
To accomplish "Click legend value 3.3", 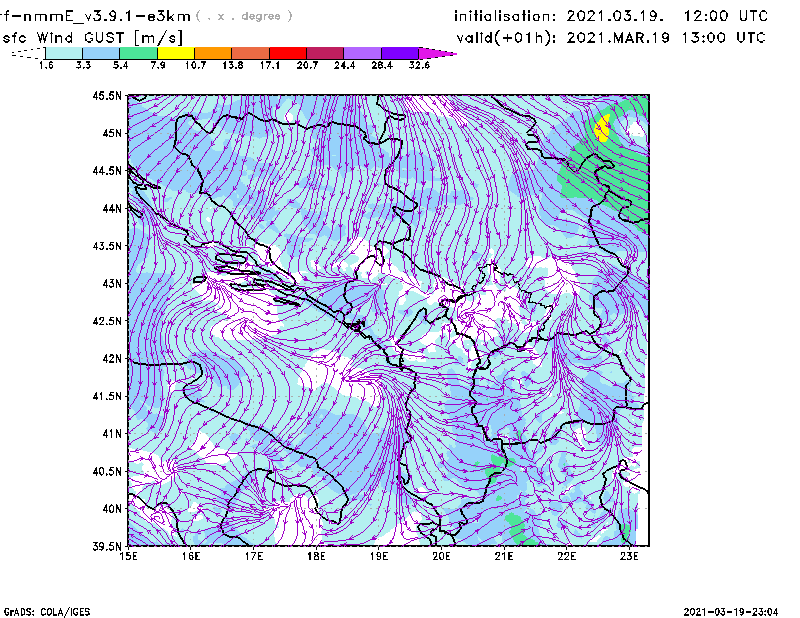I will coord(83,65).
